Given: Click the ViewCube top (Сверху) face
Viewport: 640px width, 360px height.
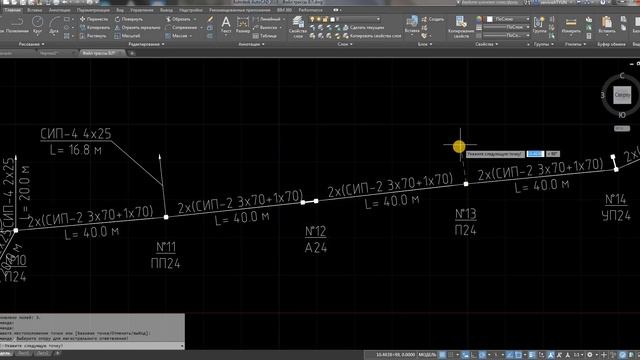Looking at the screenshot, I should [x=622, y=95].
